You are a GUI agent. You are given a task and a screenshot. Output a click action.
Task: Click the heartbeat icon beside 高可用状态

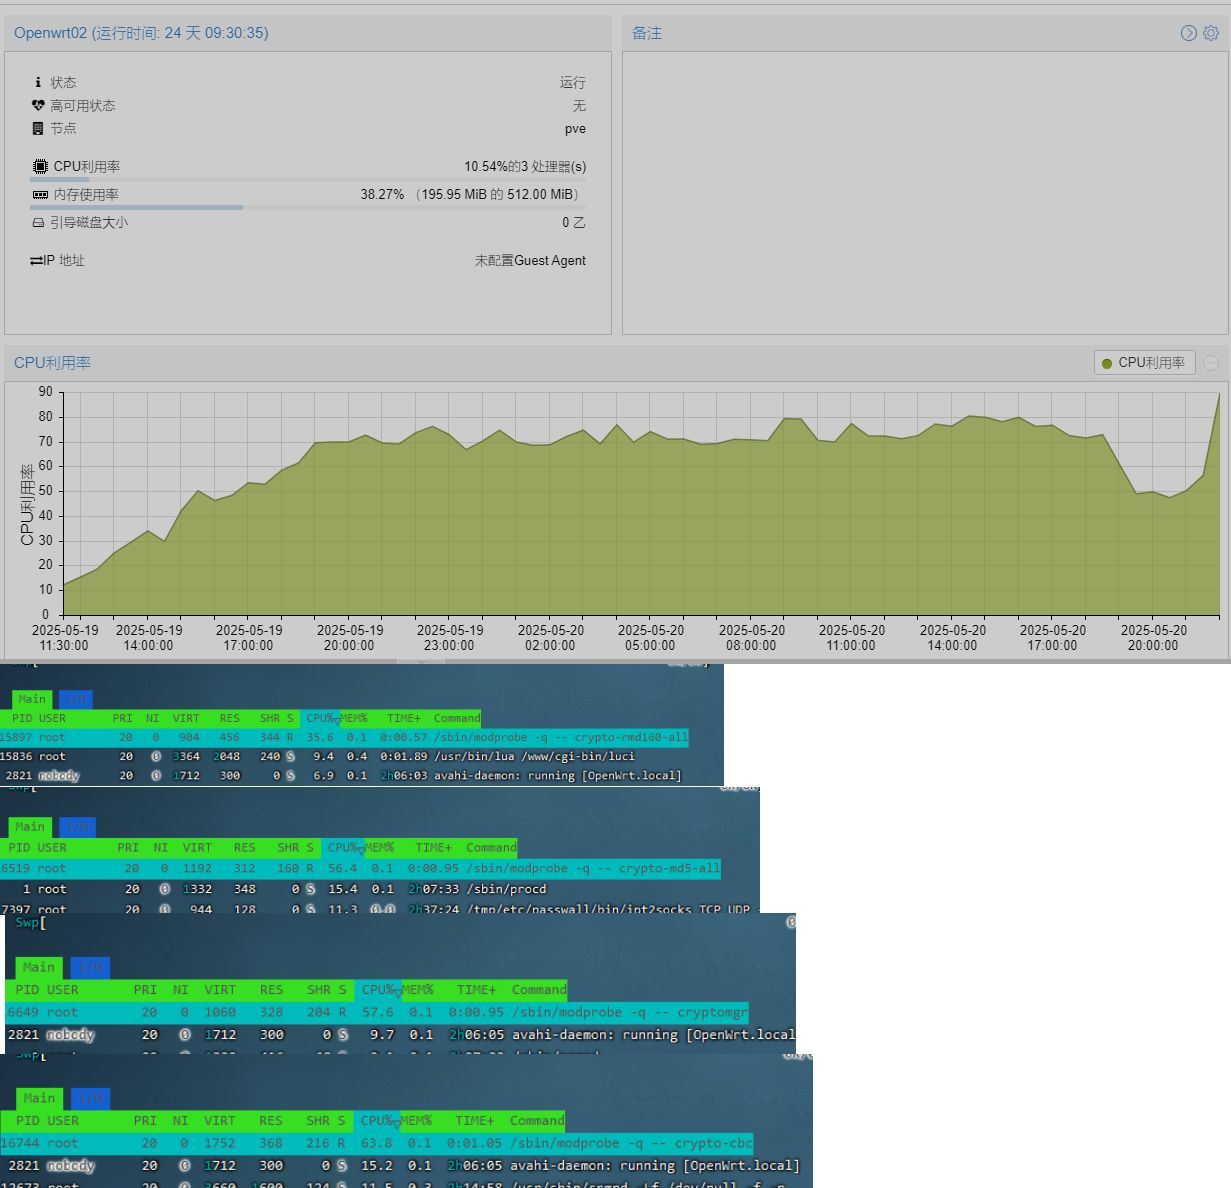tap(38, 105)
